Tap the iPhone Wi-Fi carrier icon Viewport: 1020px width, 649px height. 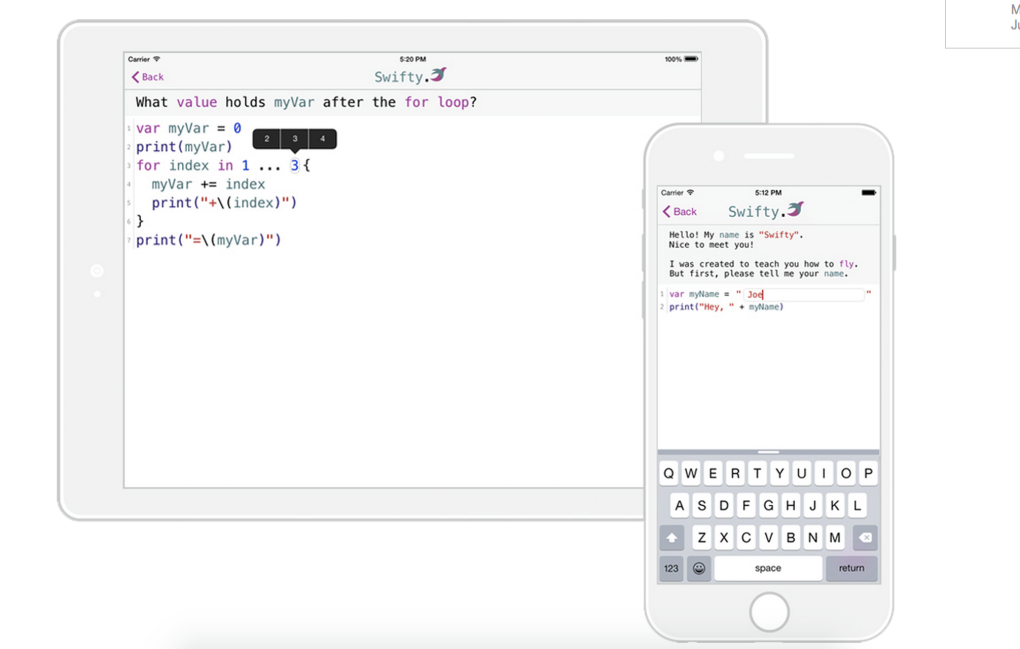[x=690, y=192]
